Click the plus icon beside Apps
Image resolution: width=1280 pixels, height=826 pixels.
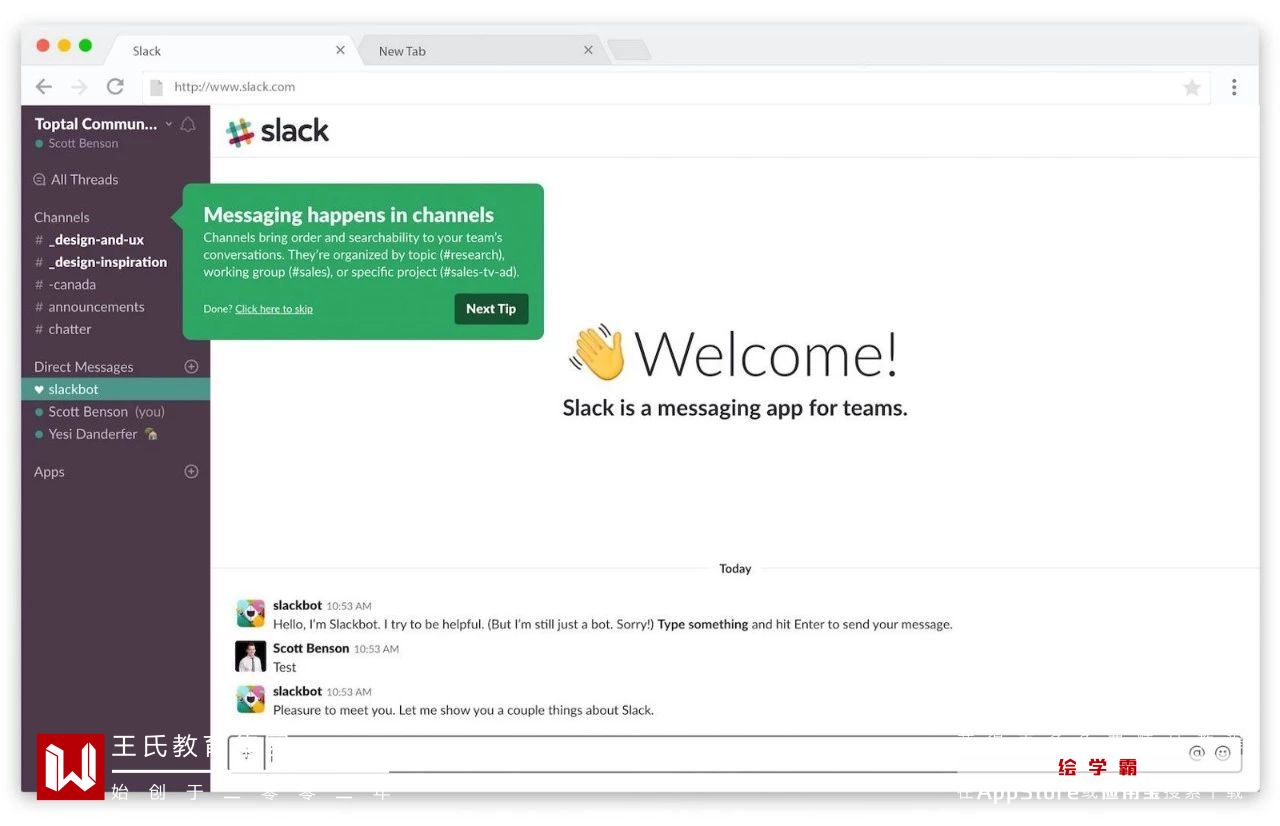(x=192, y=472)
